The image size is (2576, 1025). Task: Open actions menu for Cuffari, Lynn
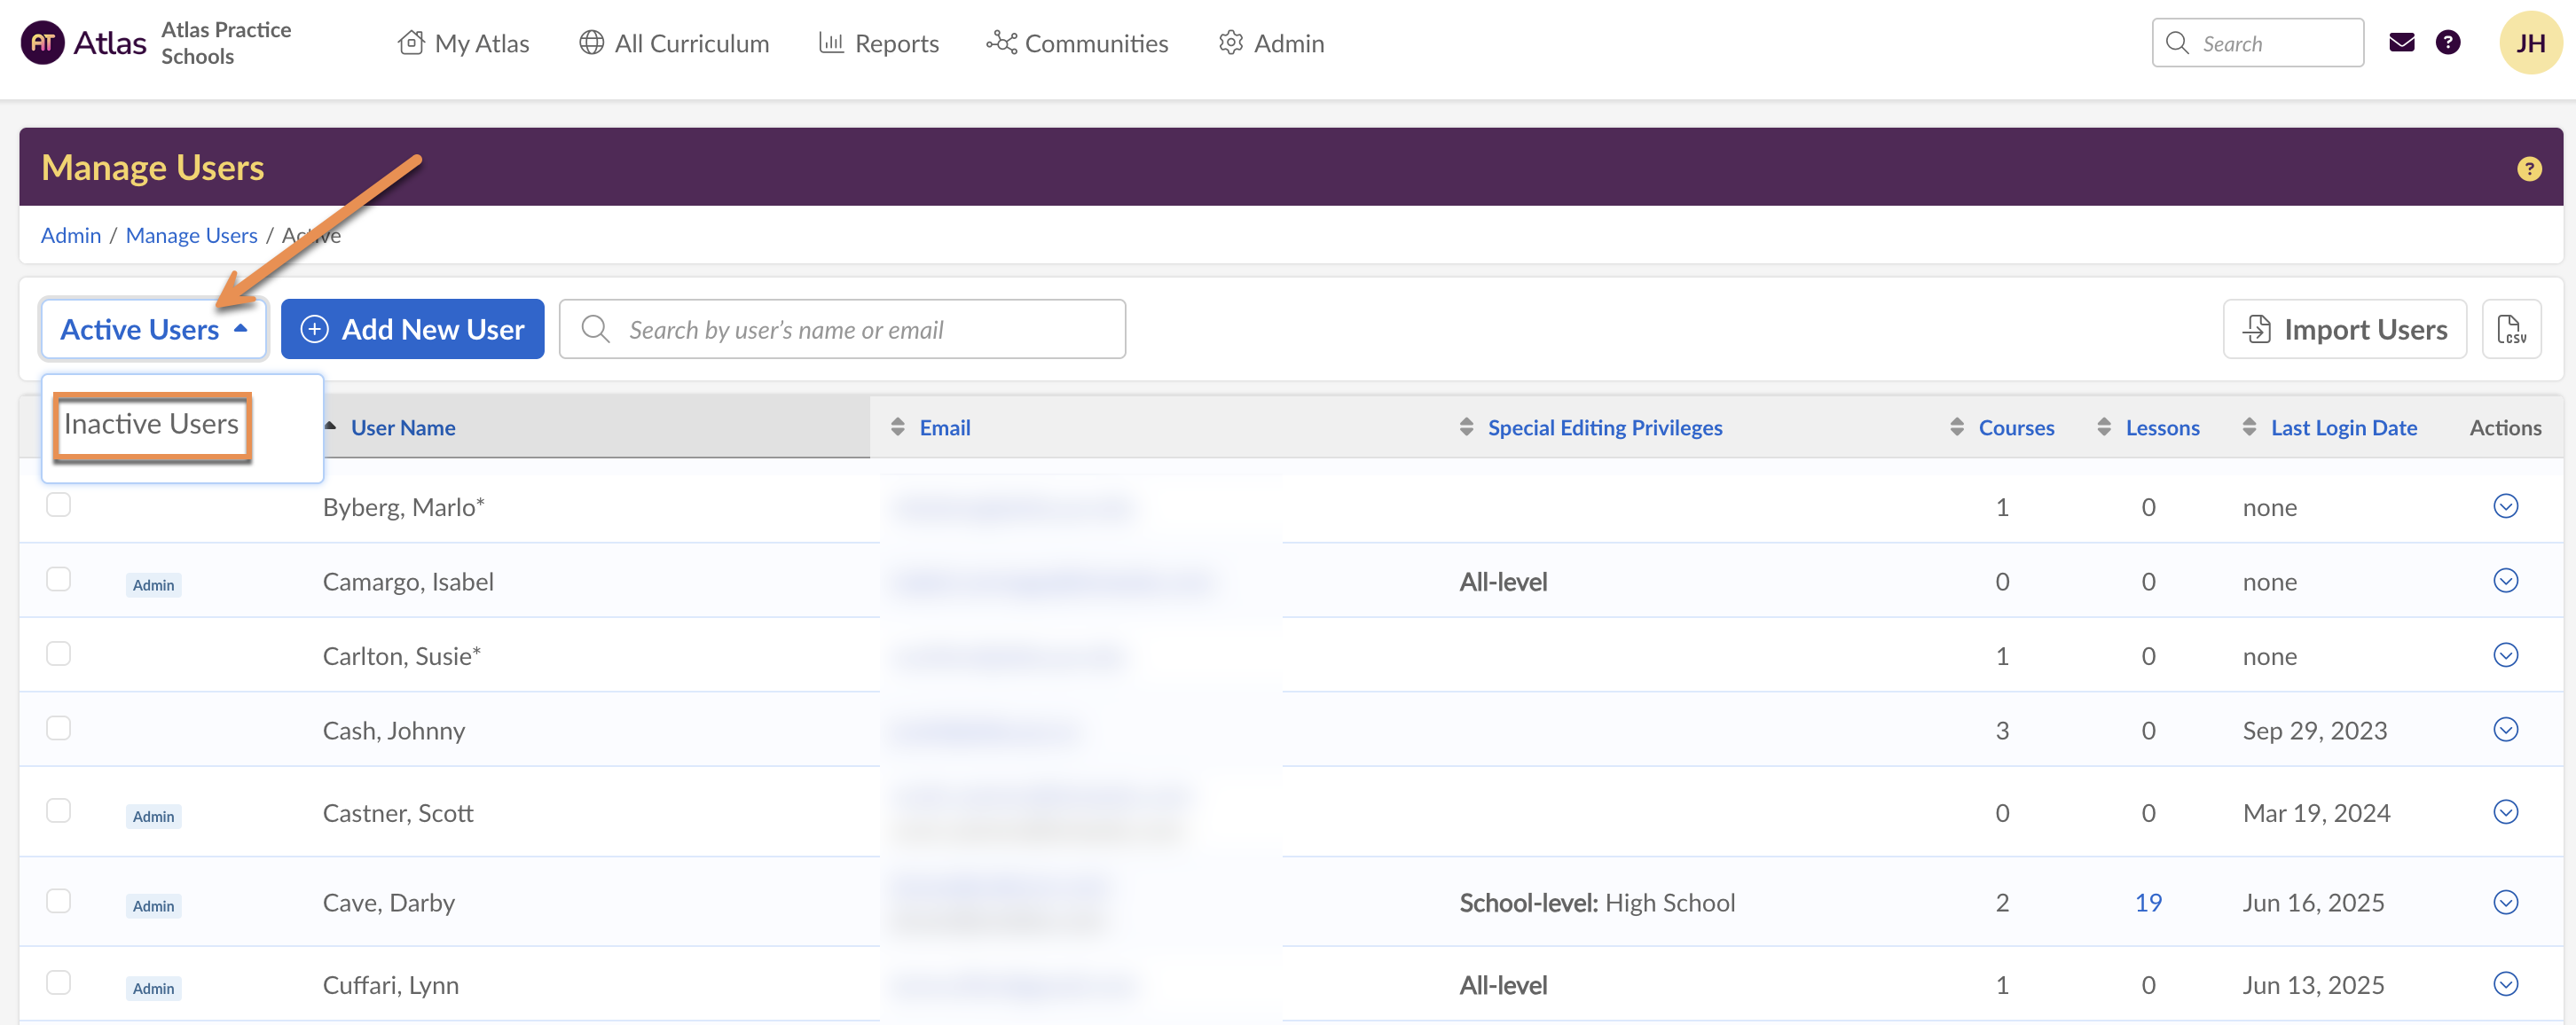coord(2505,984)
